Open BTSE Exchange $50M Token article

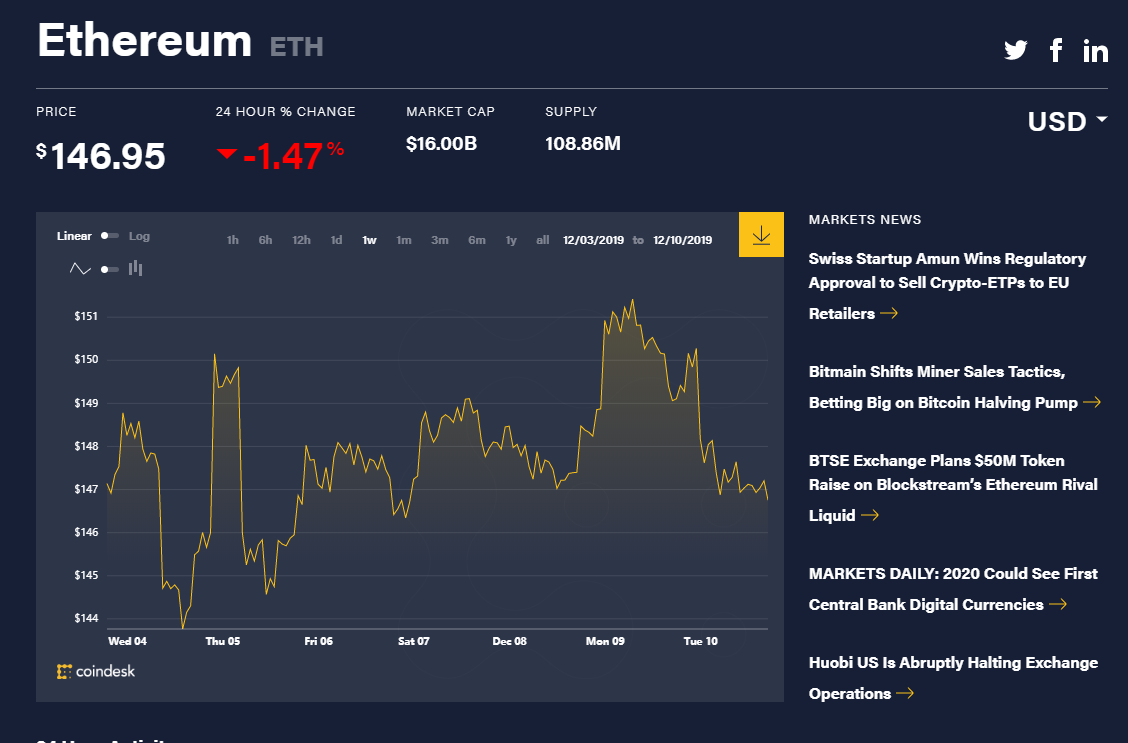[x=953, y=488]
